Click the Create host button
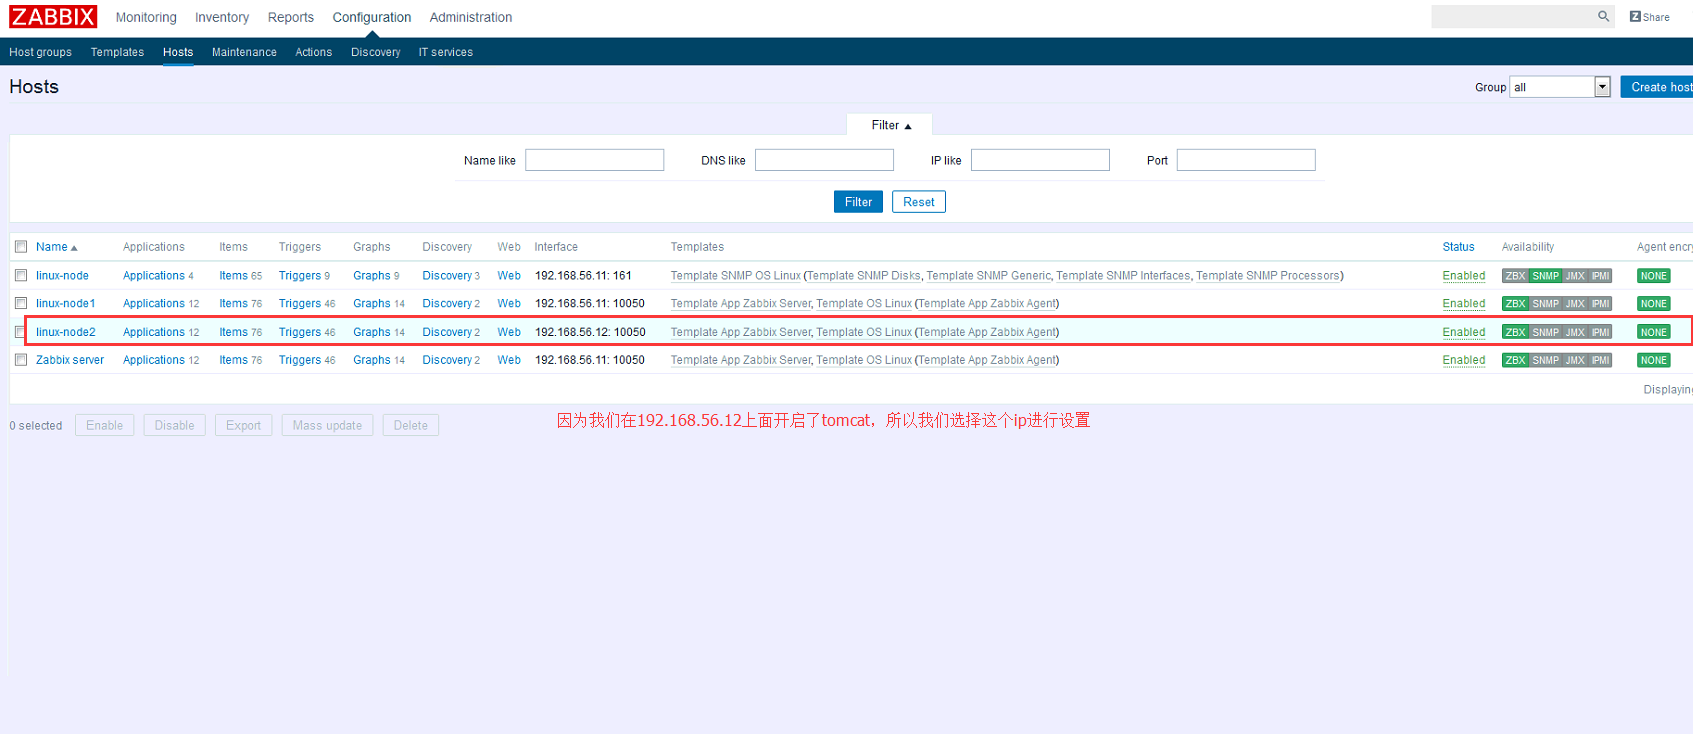The width and height of the screenshot is (1693, 734). coord(1657,87)
